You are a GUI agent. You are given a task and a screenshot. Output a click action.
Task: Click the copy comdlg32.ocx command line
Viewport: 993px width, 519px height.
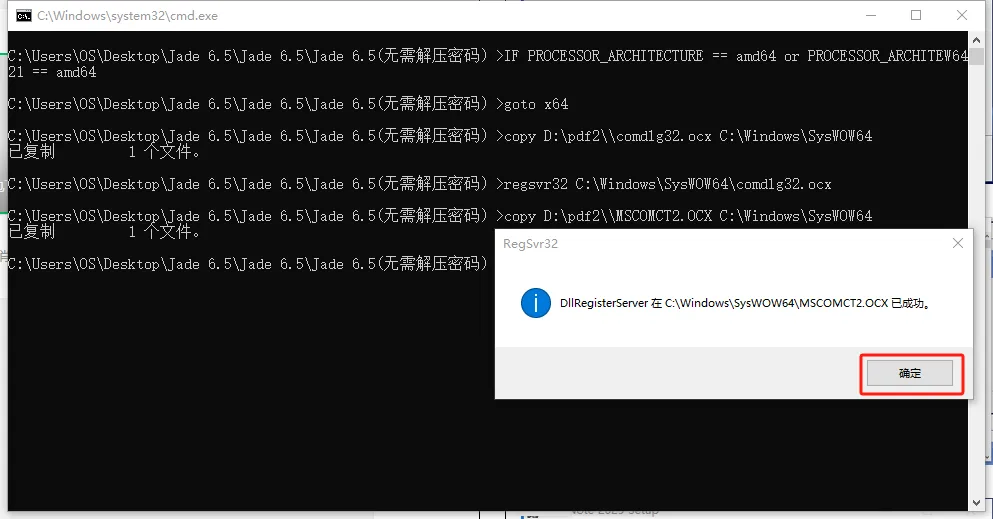click(x=440, y=136)
